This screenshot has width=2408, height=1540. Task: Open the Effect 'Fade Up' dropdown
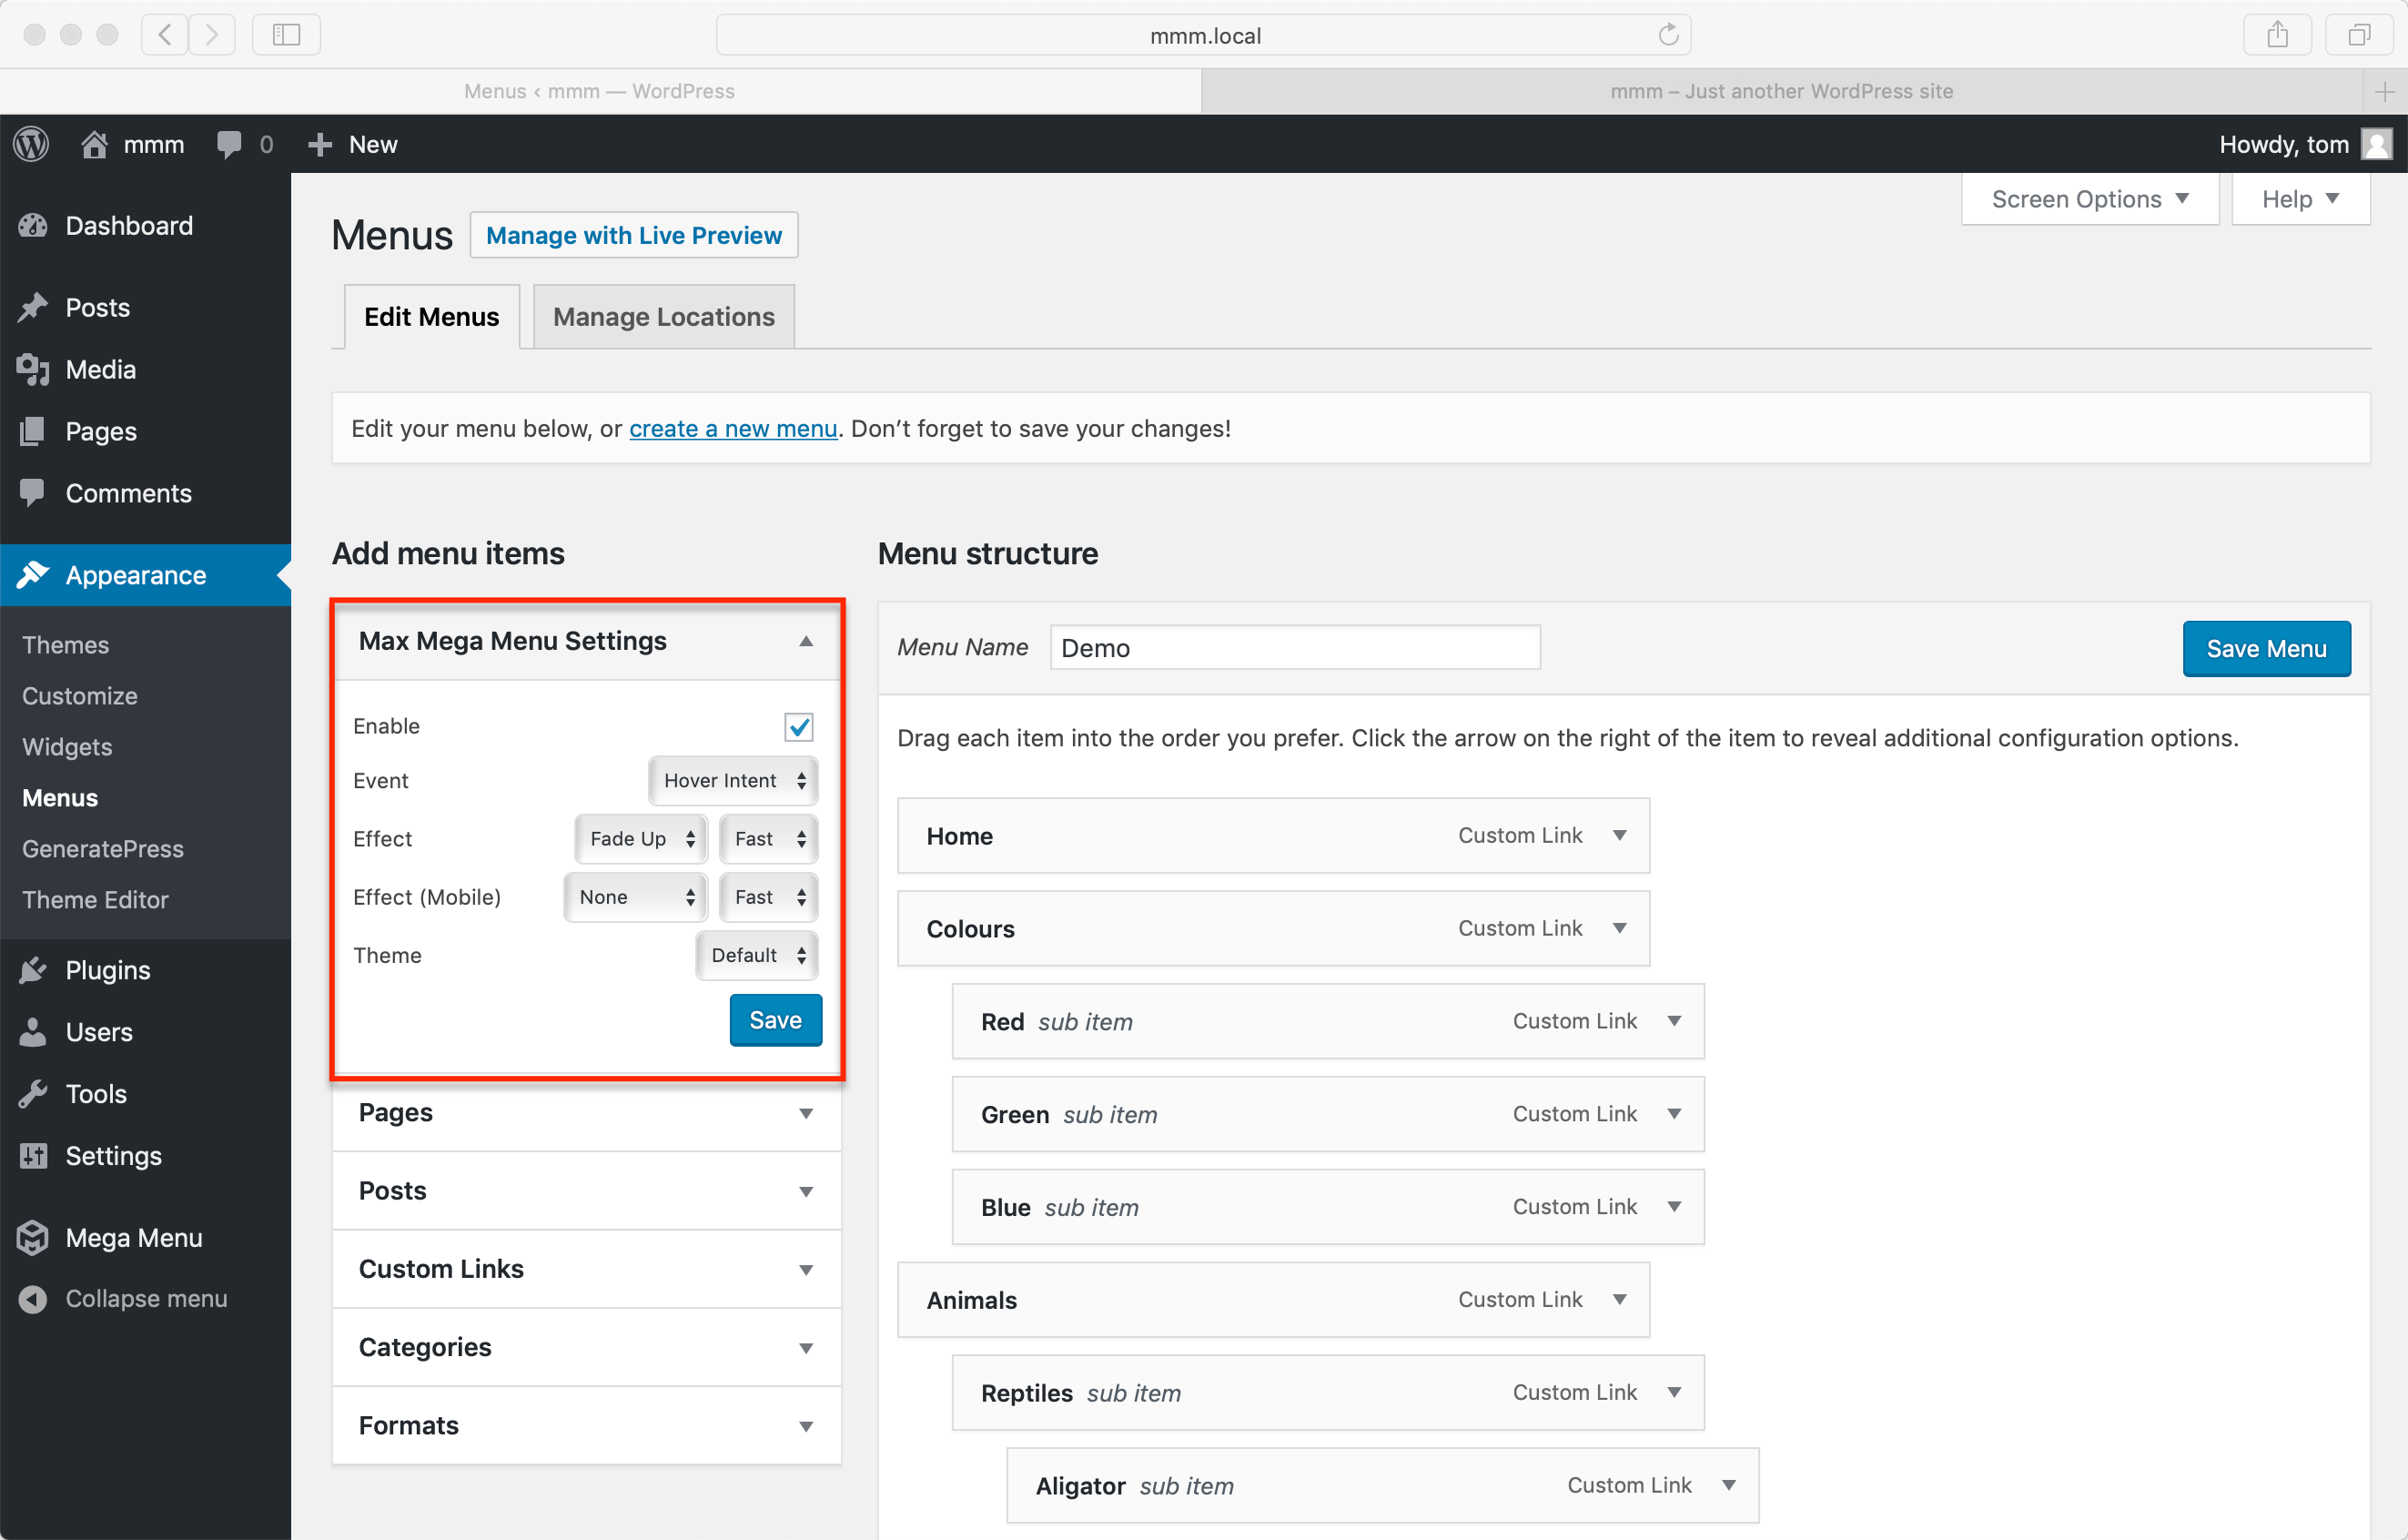641,839
